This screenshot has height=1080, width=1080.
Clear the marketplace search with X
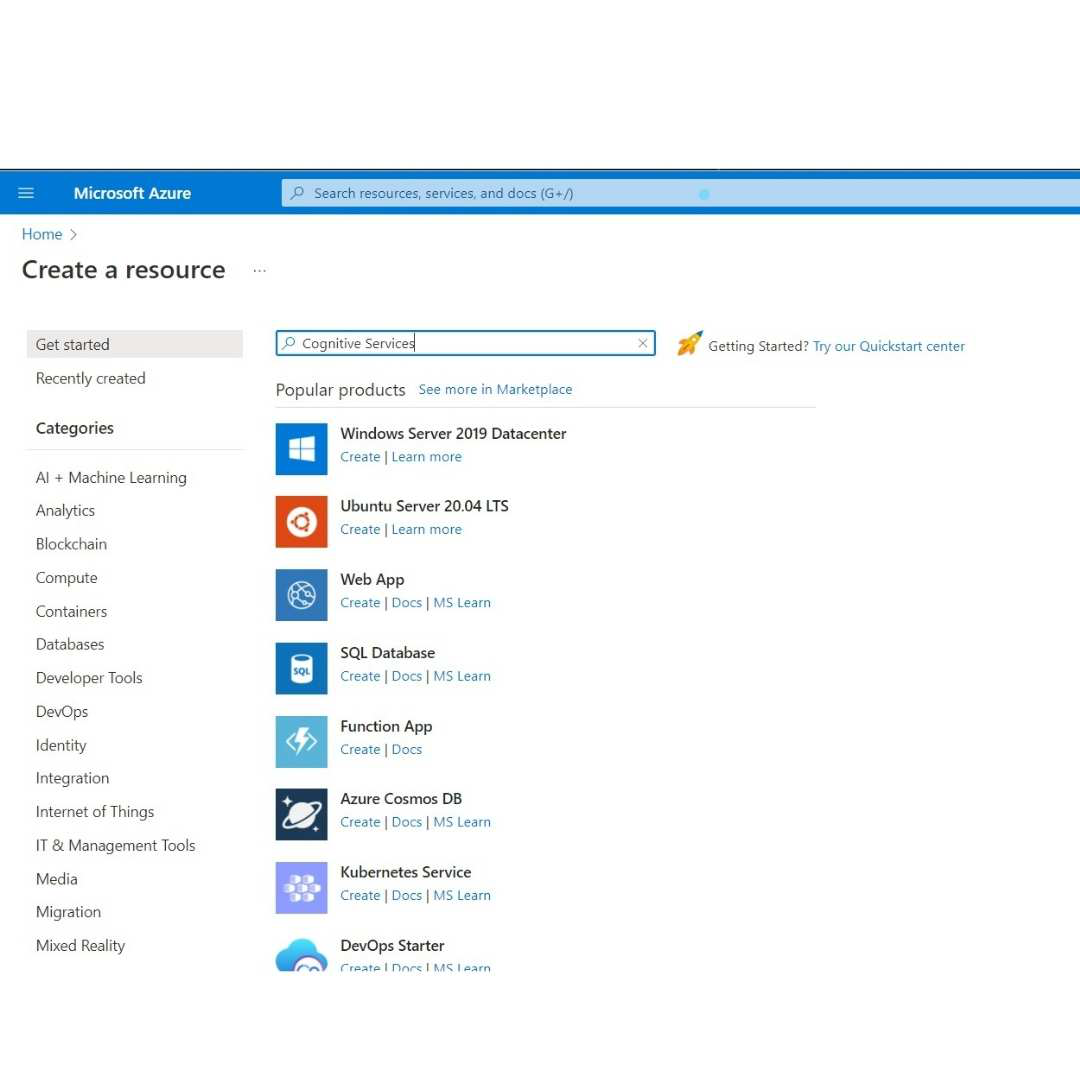643,343
